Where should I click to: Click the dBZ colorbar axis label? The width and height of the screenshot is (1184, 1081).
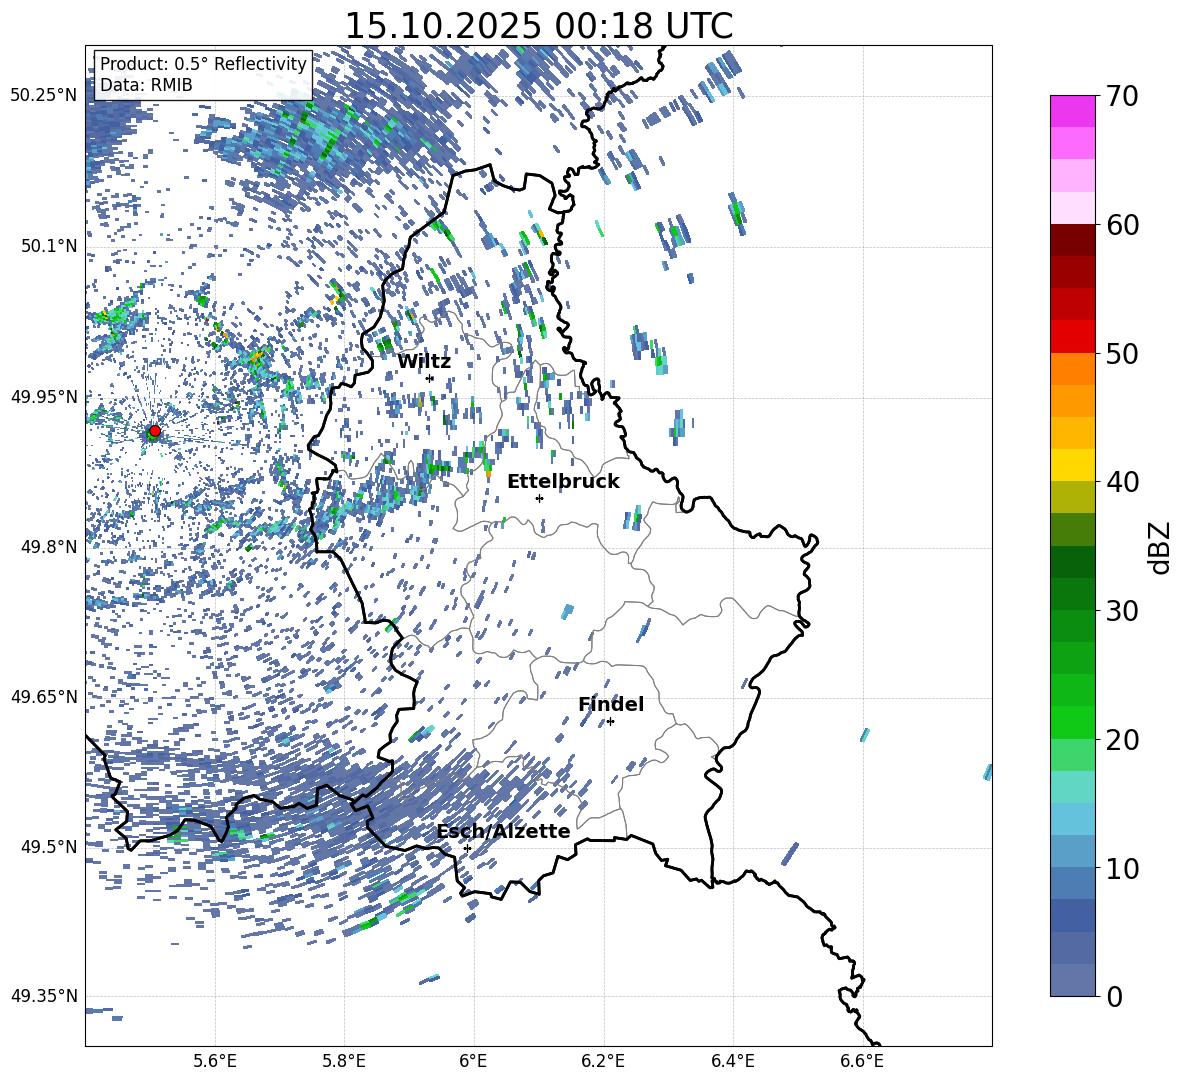[1161, 547]
